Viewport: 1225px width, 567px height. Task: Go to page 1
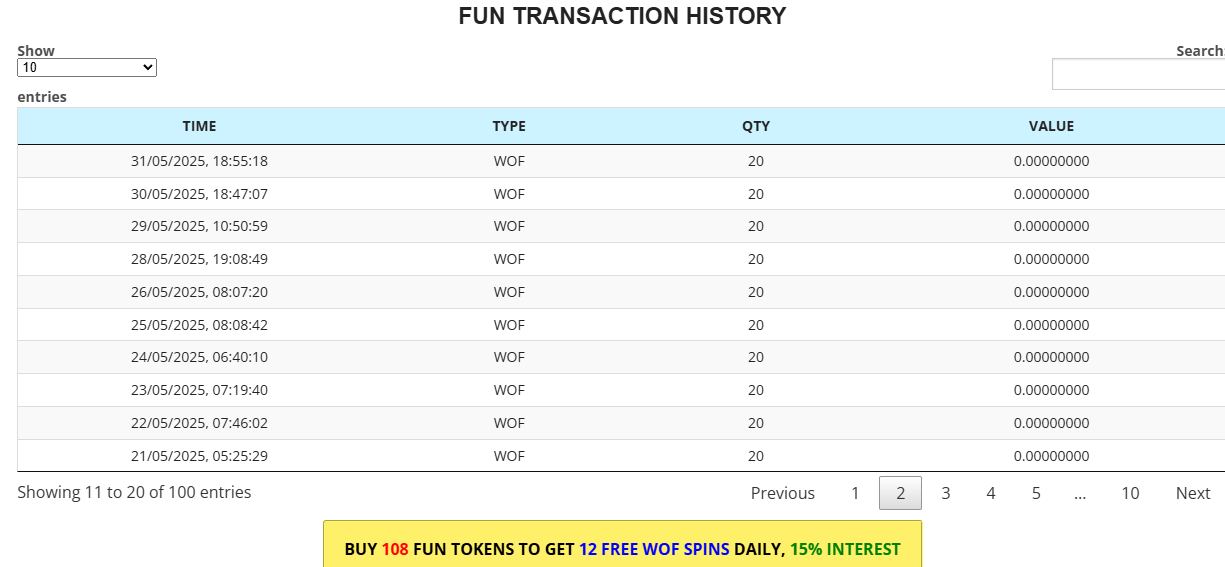coord(855,493)
